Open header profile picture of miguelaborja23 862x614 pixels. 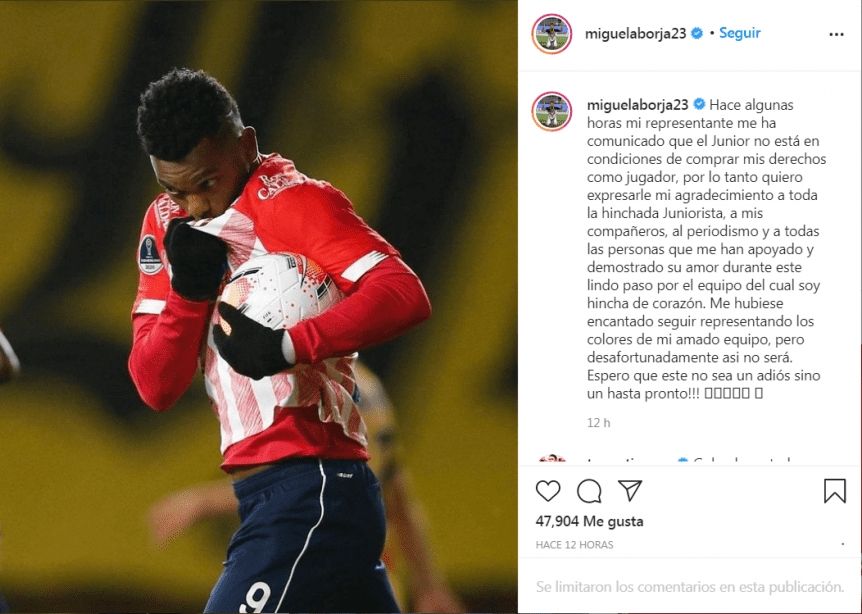click(552, 34)
